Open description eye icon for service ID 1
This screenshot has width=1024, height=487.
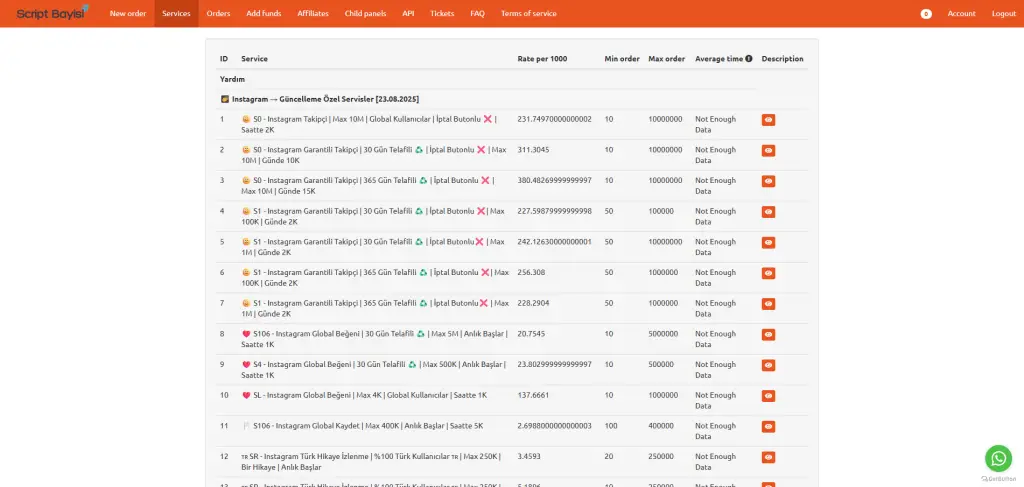[768, 120]
